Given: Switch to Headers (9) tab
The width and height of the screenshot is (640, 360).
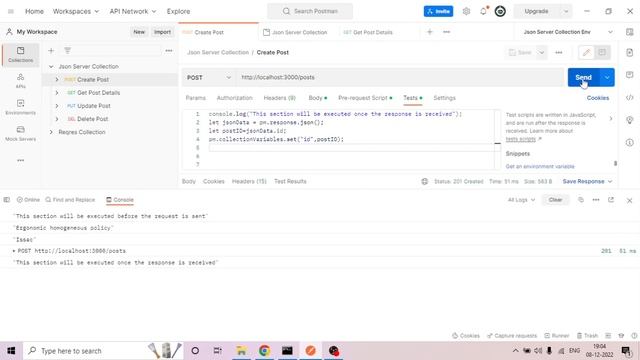Looking at the screenshot, I should click(x=280, y=98).
